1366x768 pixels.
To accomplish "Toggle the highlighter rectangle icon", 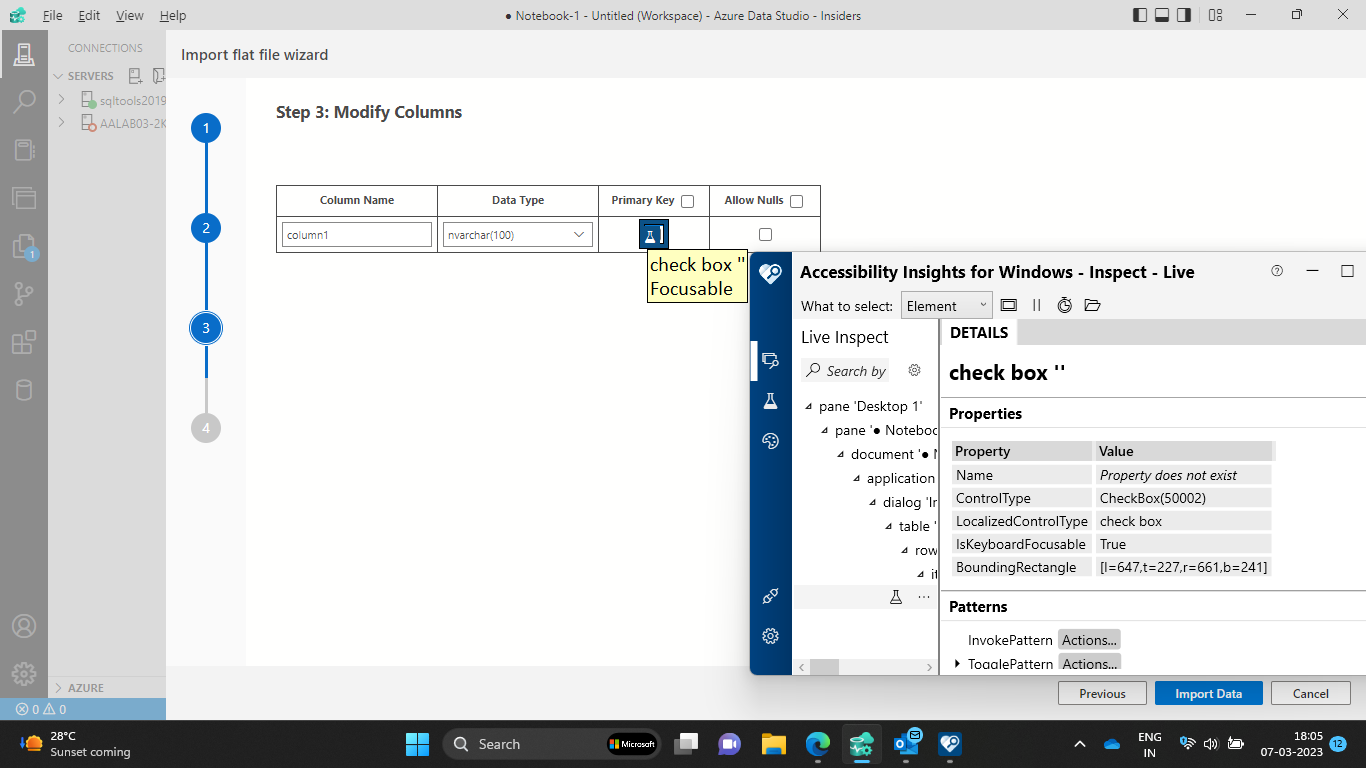I will click(x=1008, y=305).
